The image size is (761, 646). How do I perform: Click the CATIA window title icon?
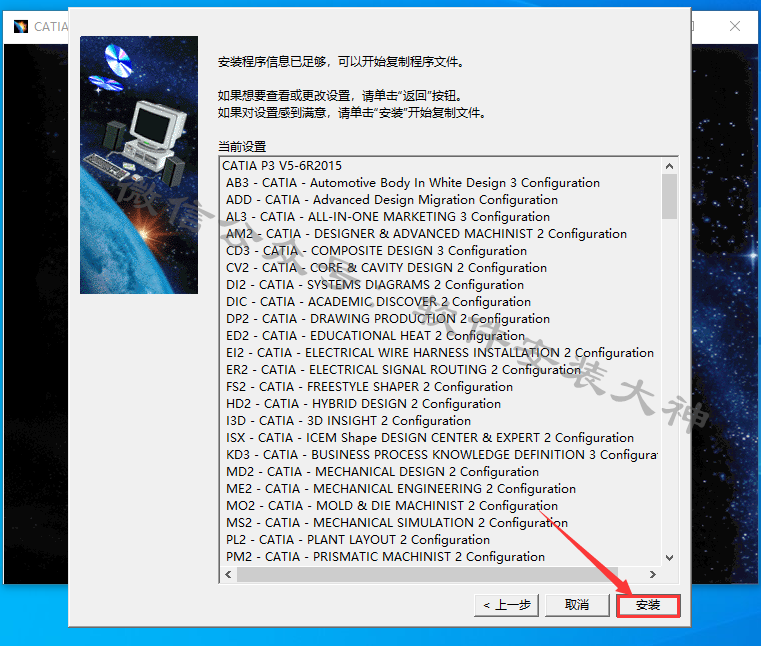21,26
